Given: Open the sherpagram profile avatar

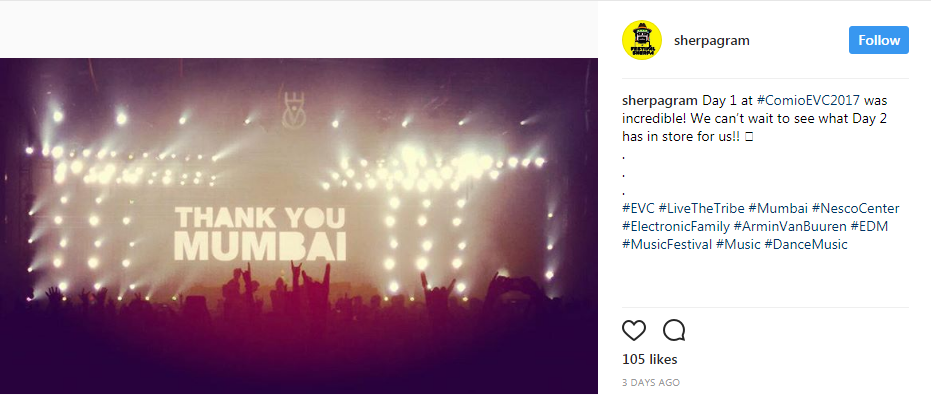Looking at the screenshot, I should [642, 40].
